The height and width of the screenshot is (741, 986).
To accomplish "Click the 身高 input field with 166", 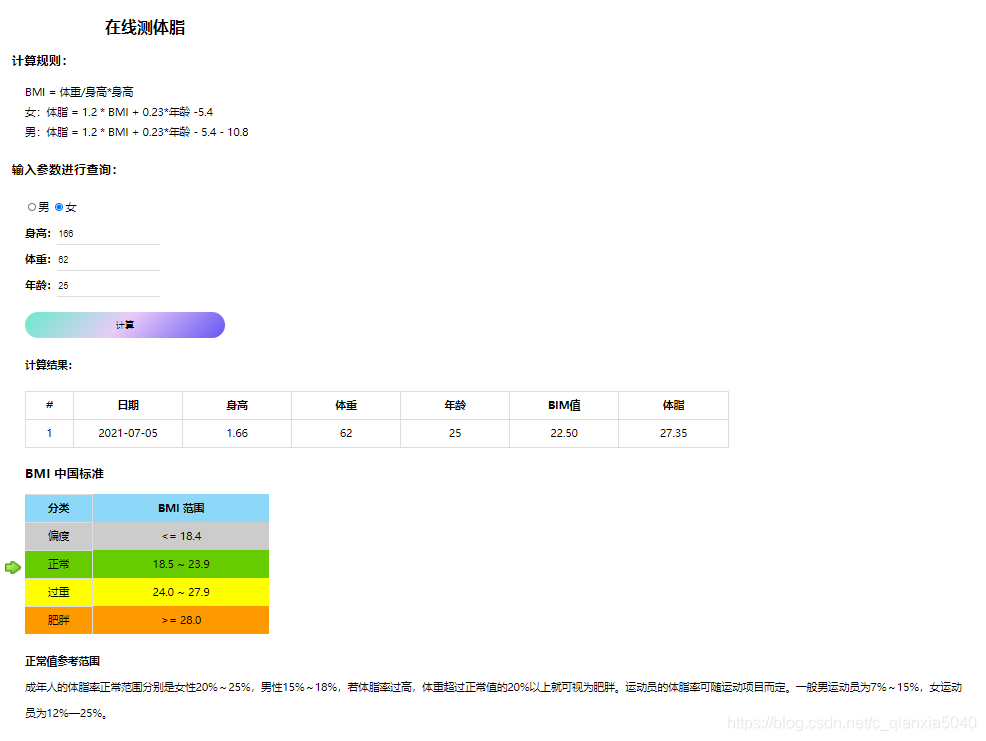I will pyautogui.click(x=108, y=233).
